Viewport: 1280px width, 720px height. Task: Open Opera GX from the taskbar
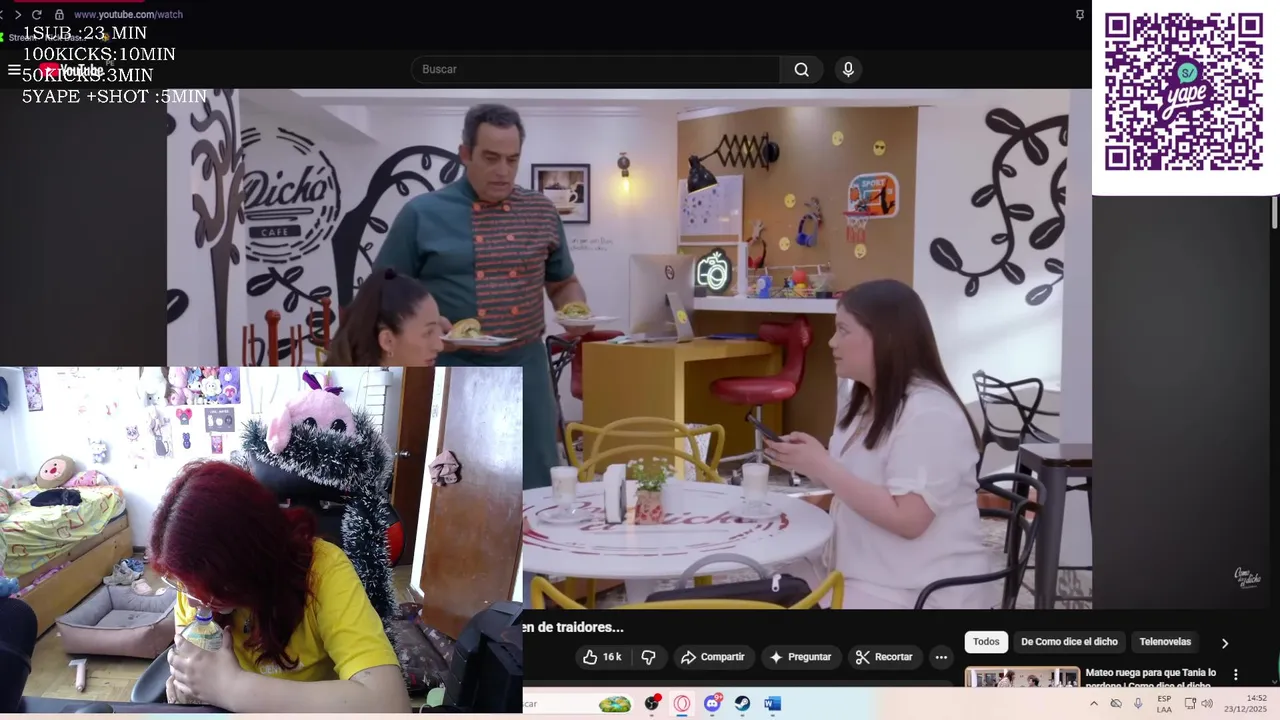pos(682,704)
